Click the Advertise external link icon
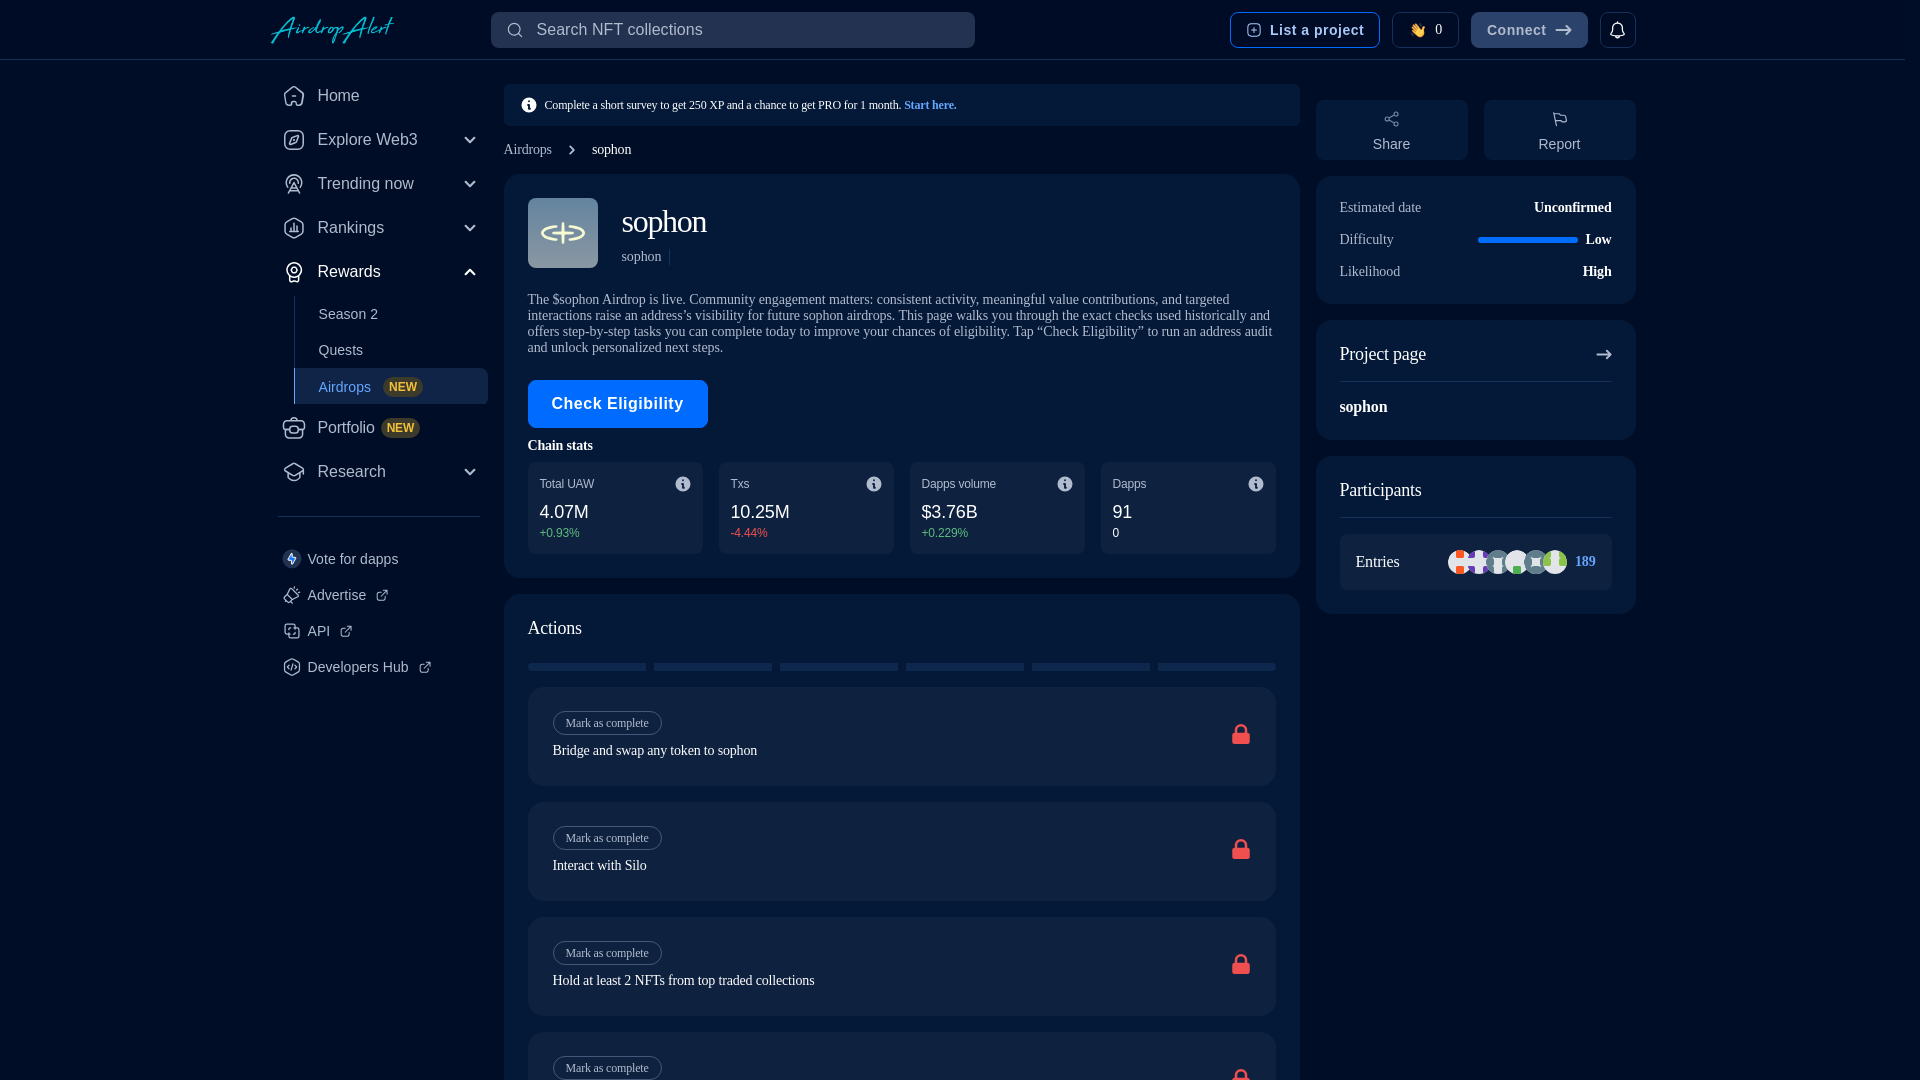Viewport: 1920px width, 1080px height. pyautogui.click(x=382, y=595)
